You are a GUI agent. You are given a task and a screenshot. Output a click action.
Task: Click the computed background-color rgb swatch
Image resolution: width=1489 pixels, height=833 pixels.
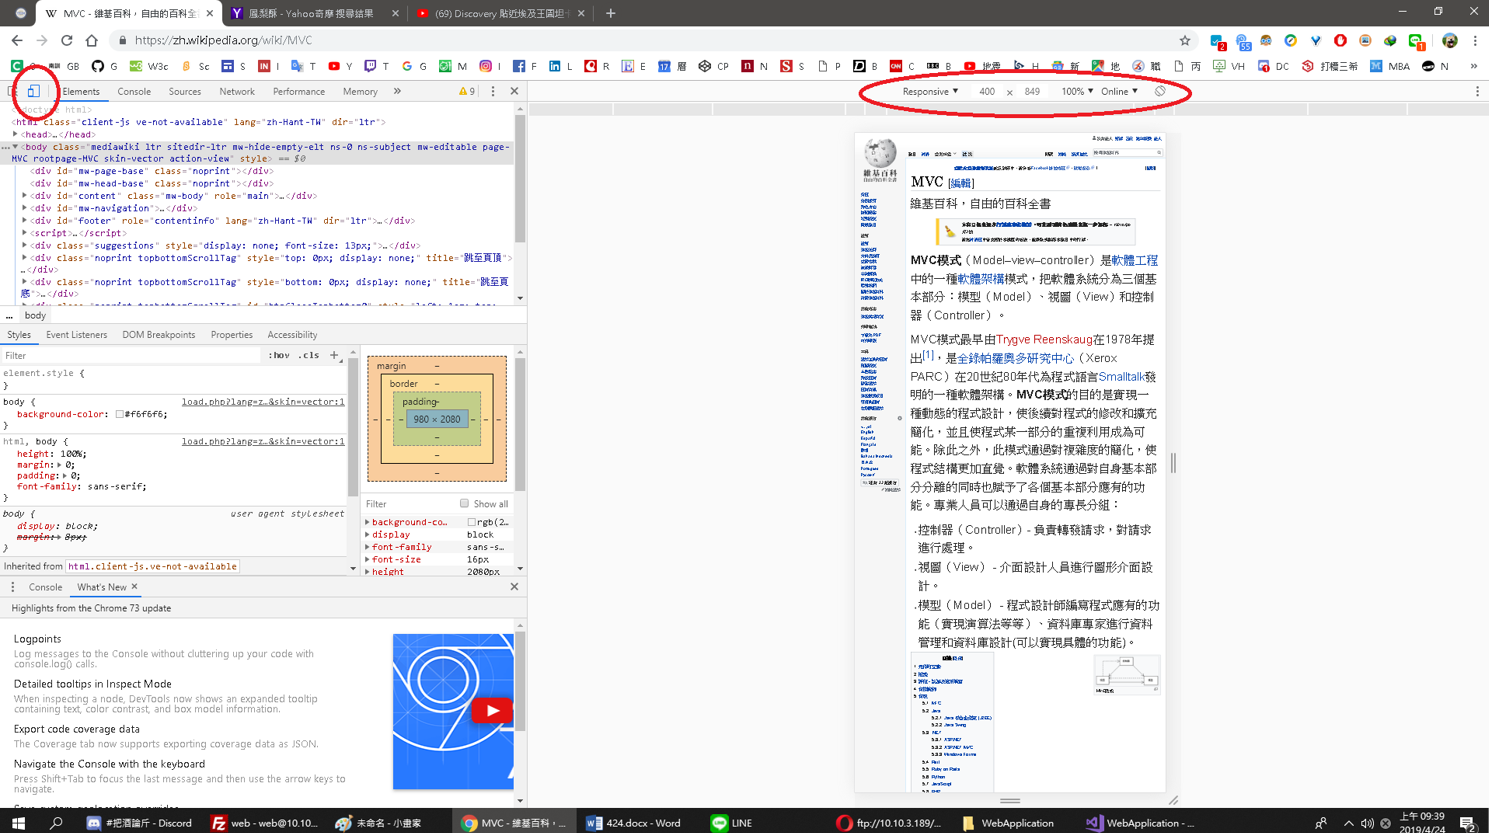[471, 522]
